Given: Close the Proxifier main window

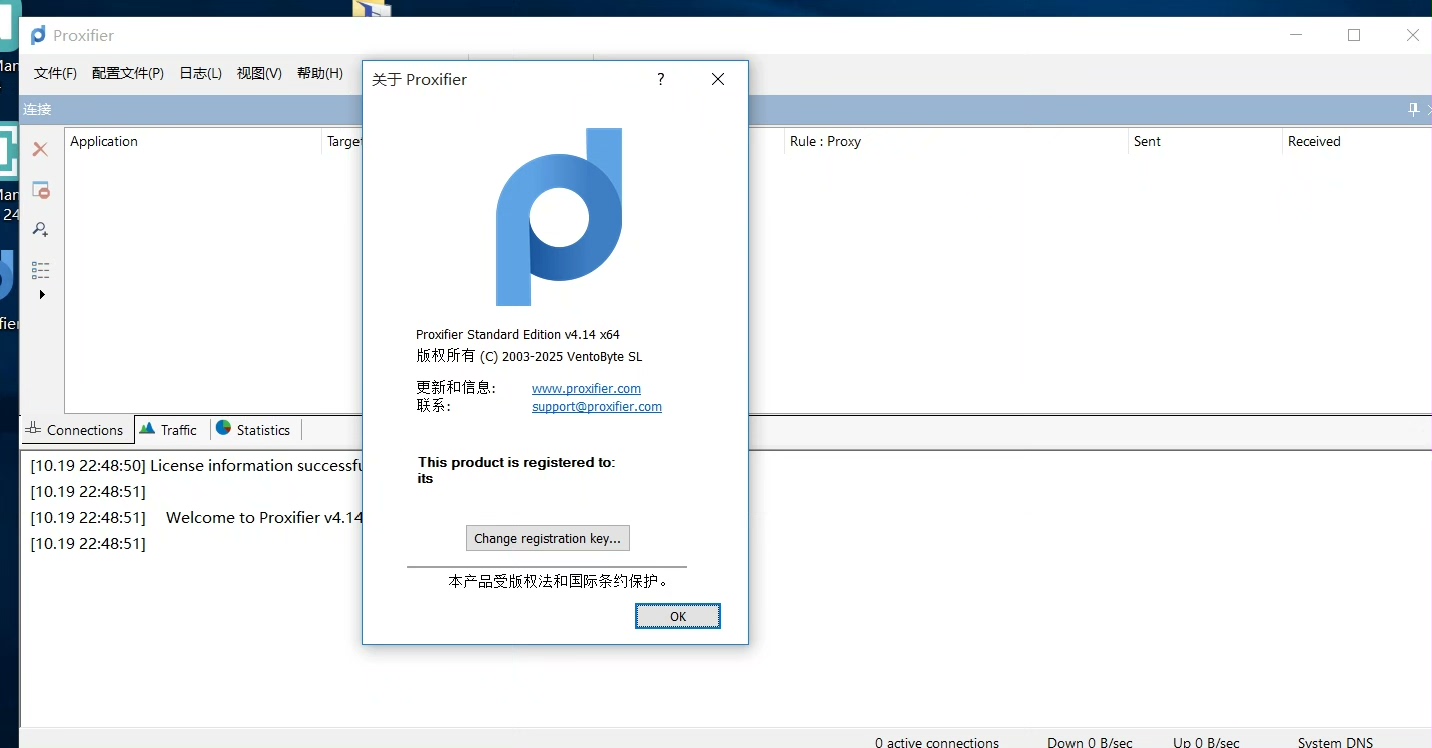Looking at the screenshot, I should point(1412,35).
